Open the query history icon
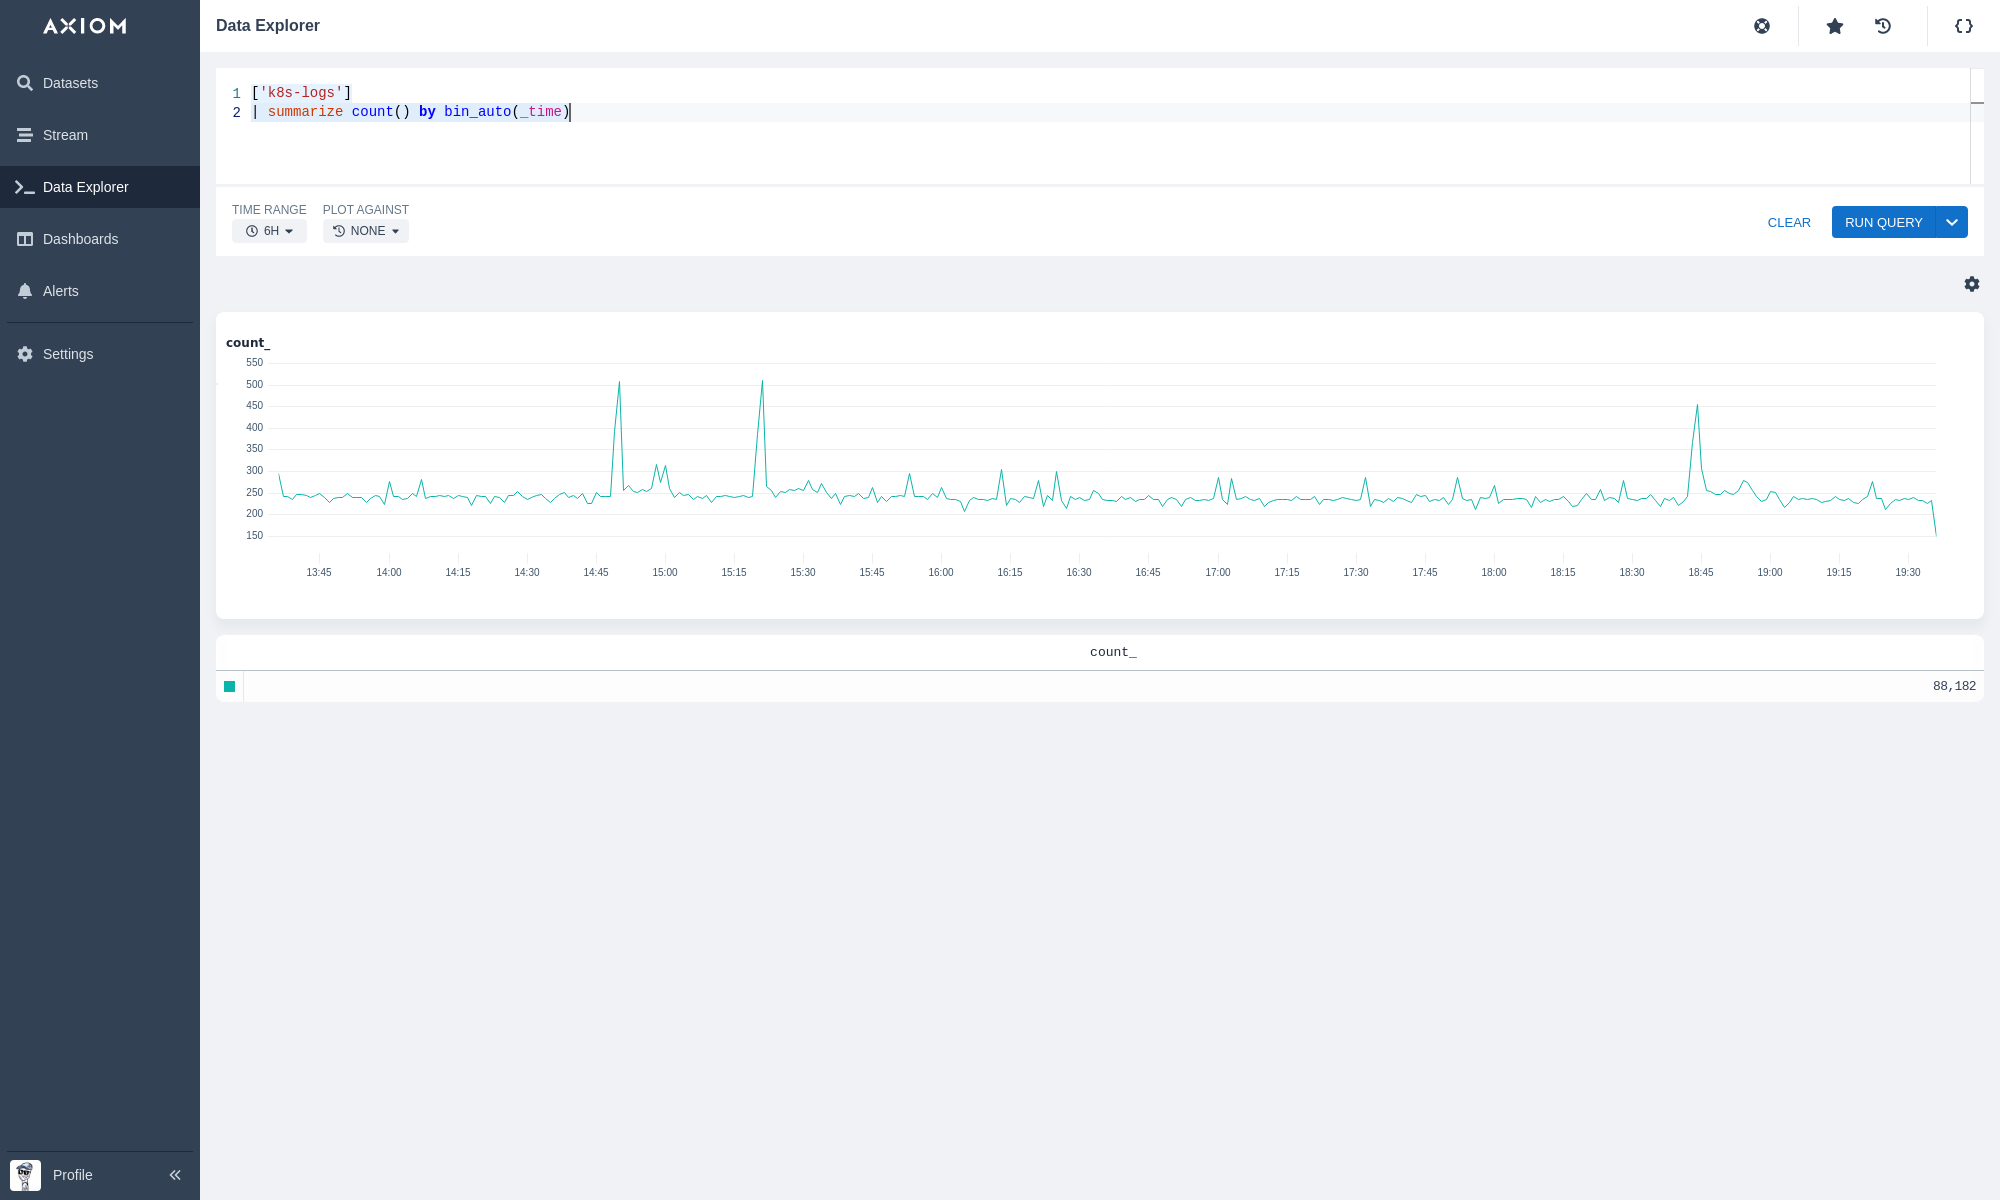Screen dimensions: 2000x1200 1883,26
